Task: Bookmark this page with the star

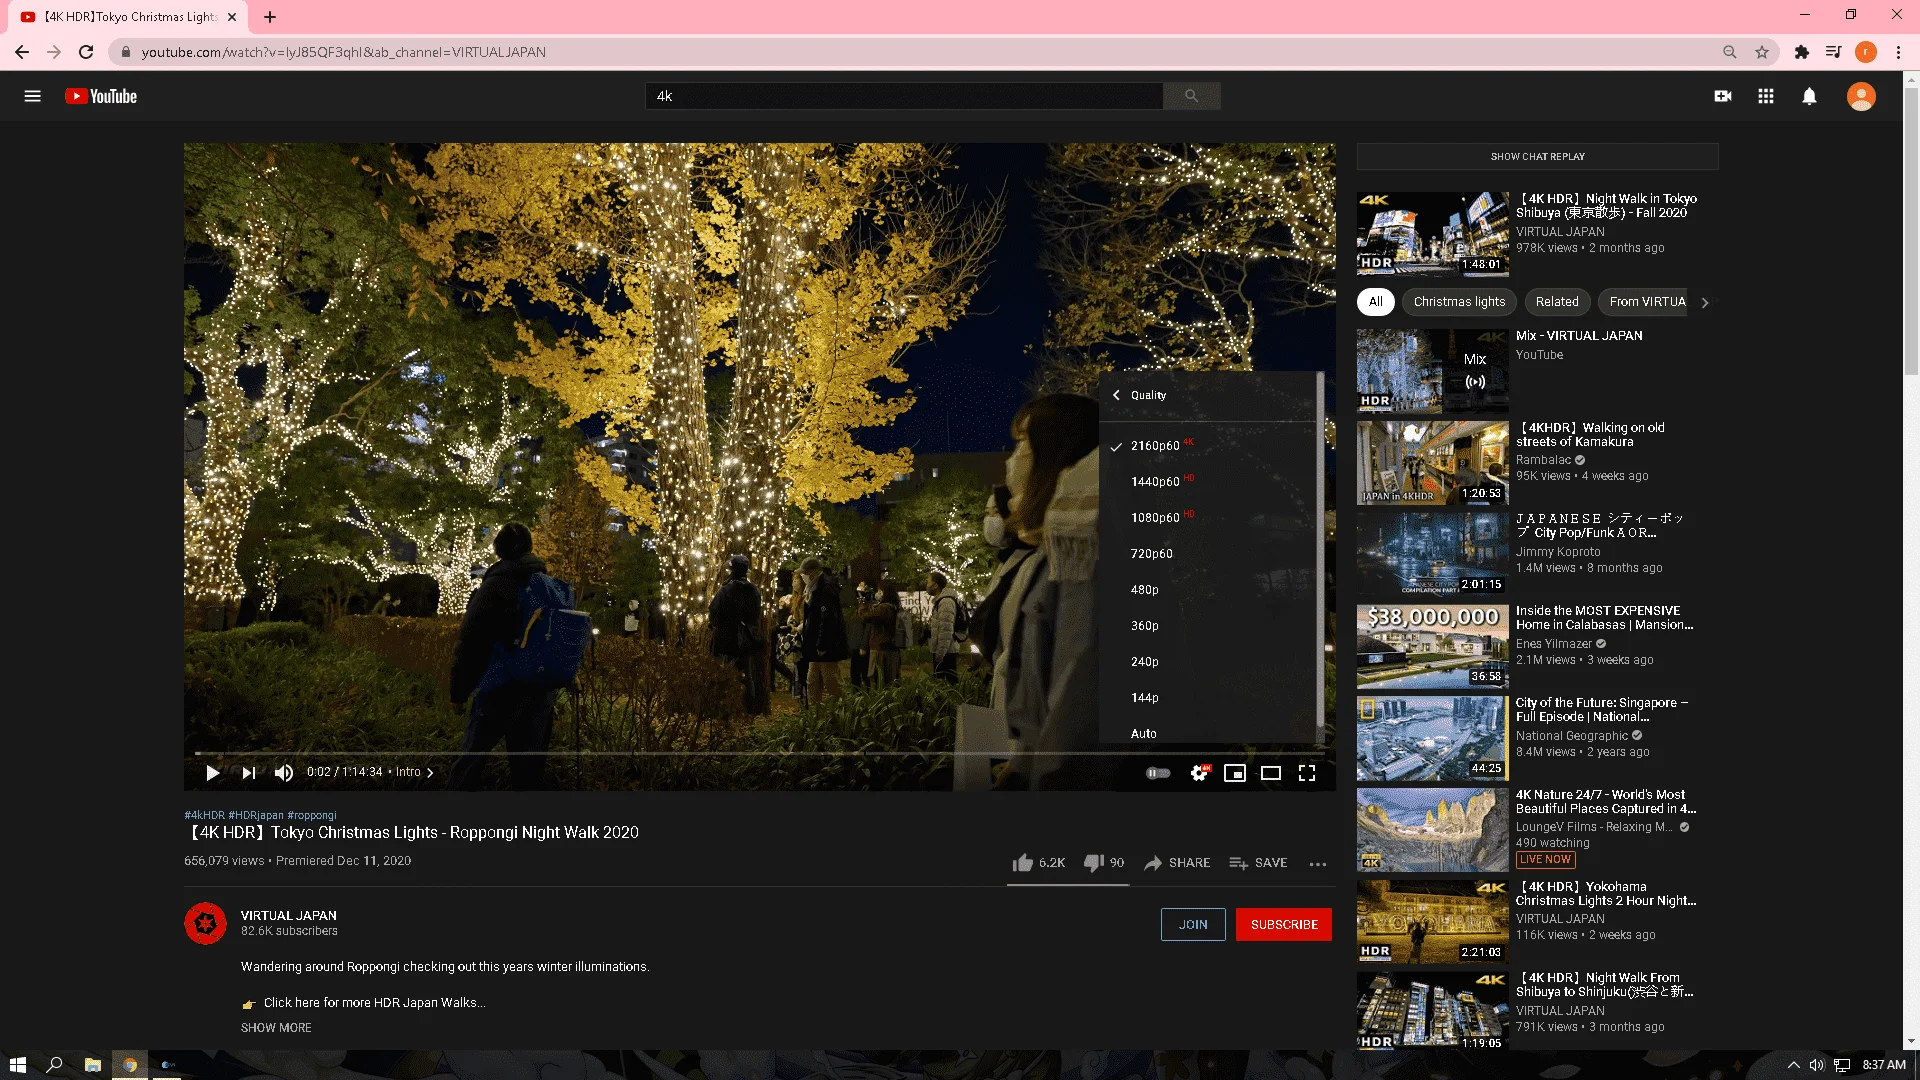Action: (1762, 52)
